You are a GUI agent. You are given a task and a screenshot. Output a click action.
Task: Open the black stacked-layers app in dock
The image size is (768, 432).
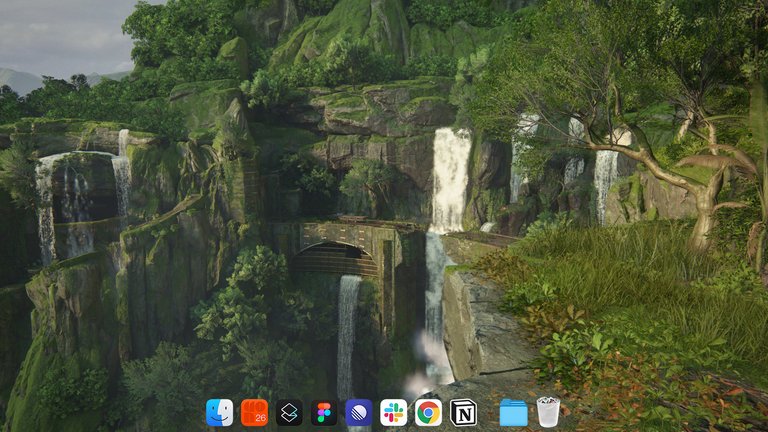(289, 412)
